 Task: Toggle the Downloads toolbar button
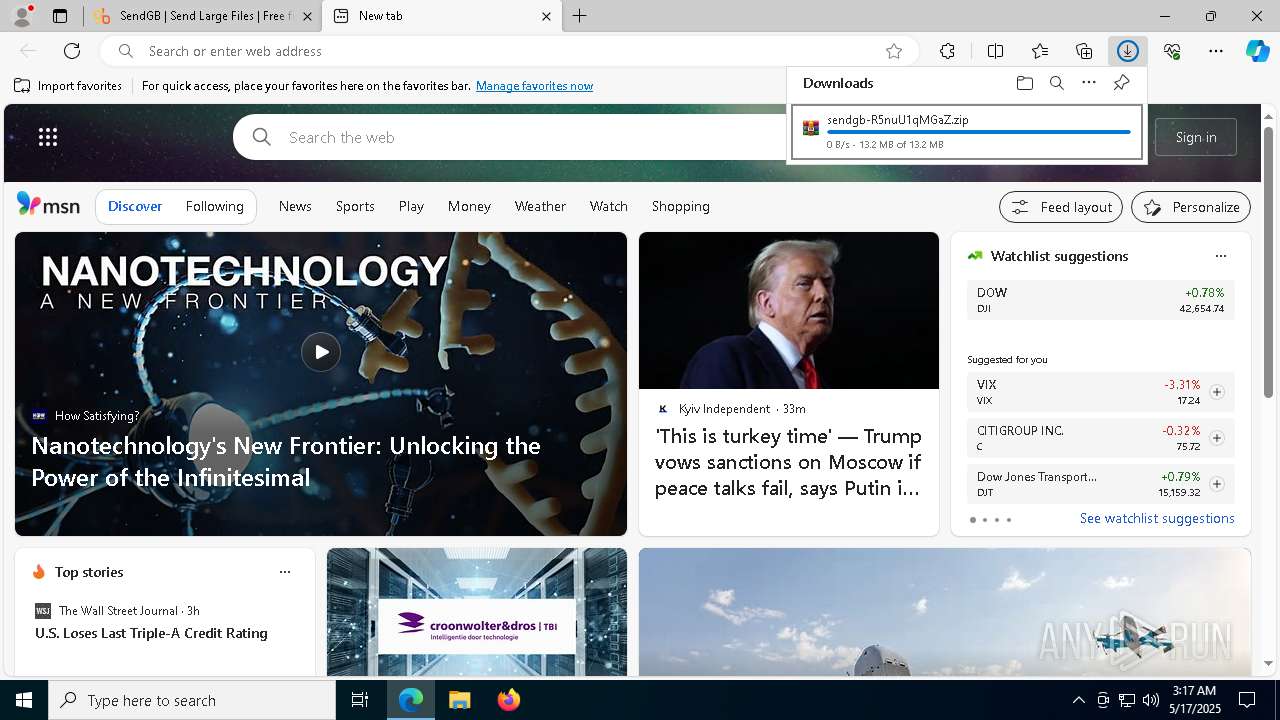coord(1128,51)
